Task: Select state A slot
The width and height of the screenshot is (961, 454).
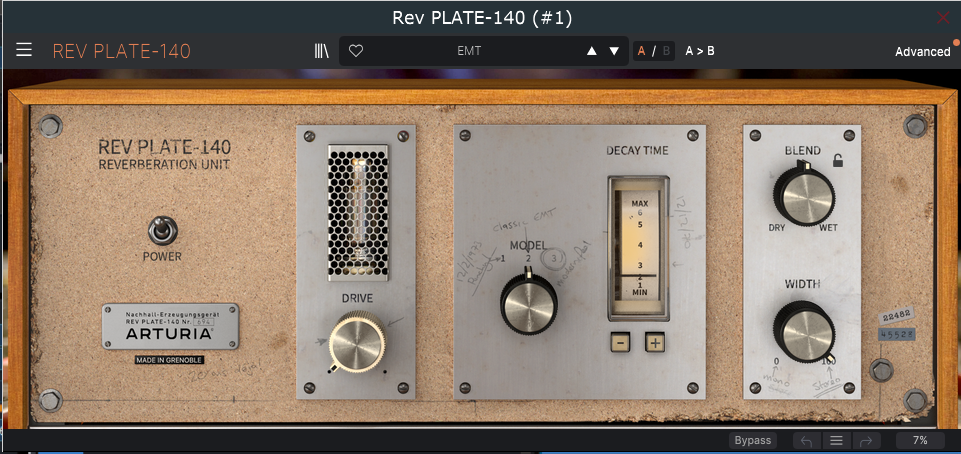Action: 642,51
